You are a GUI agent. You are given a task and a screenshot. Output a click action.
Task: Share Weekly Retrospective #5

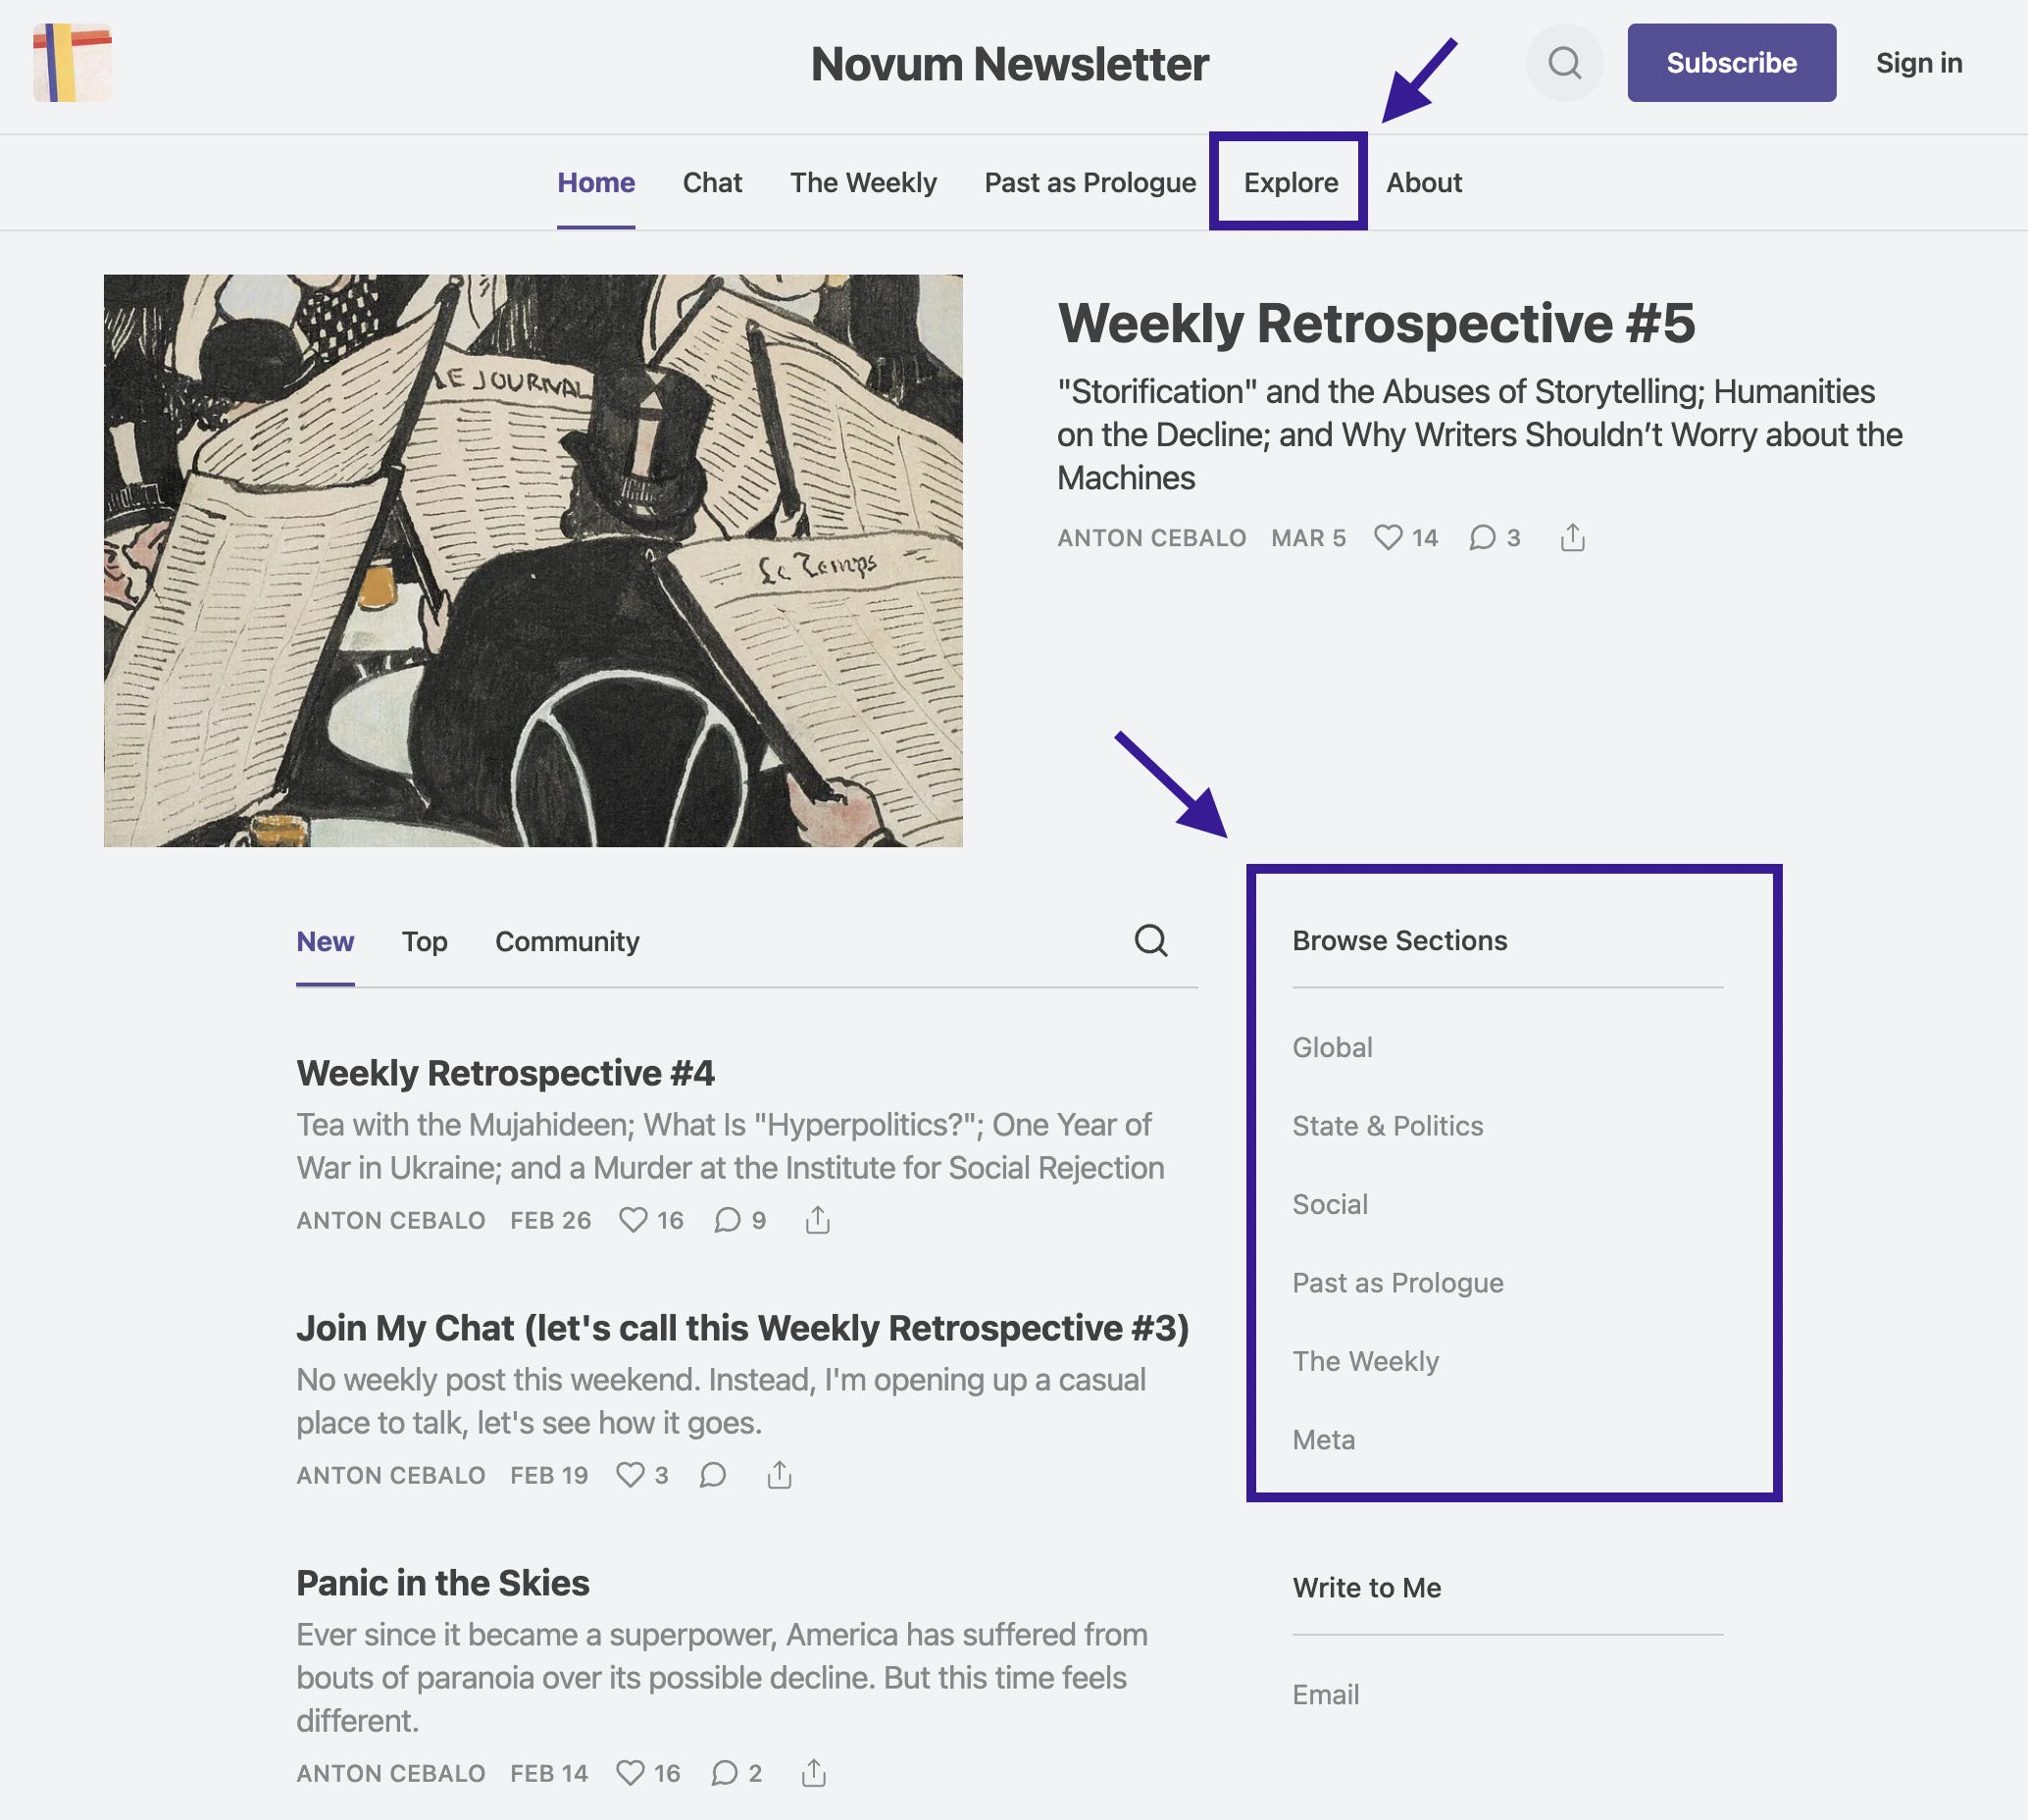pyautogui.click(x=1573, y=537)
